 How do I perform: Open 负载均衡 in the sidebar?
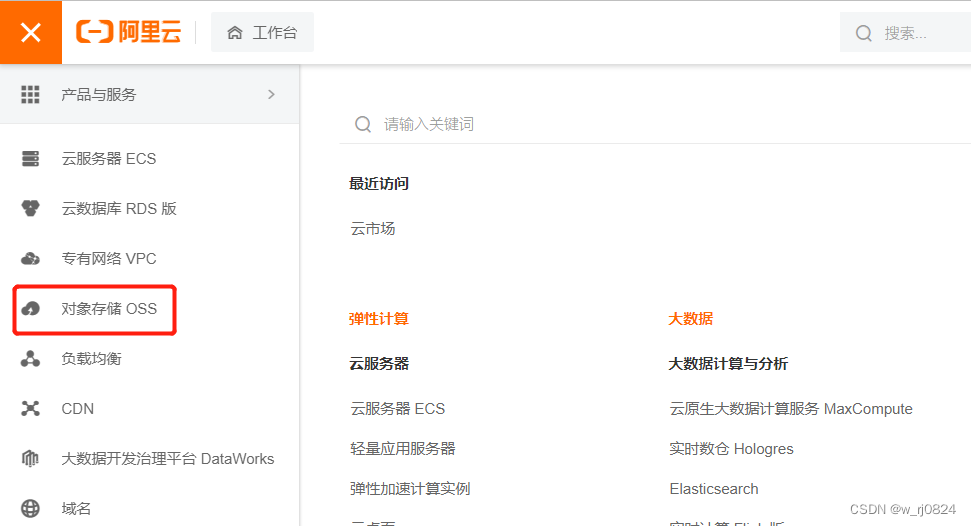pyautogui.click(x=91, y=359)
